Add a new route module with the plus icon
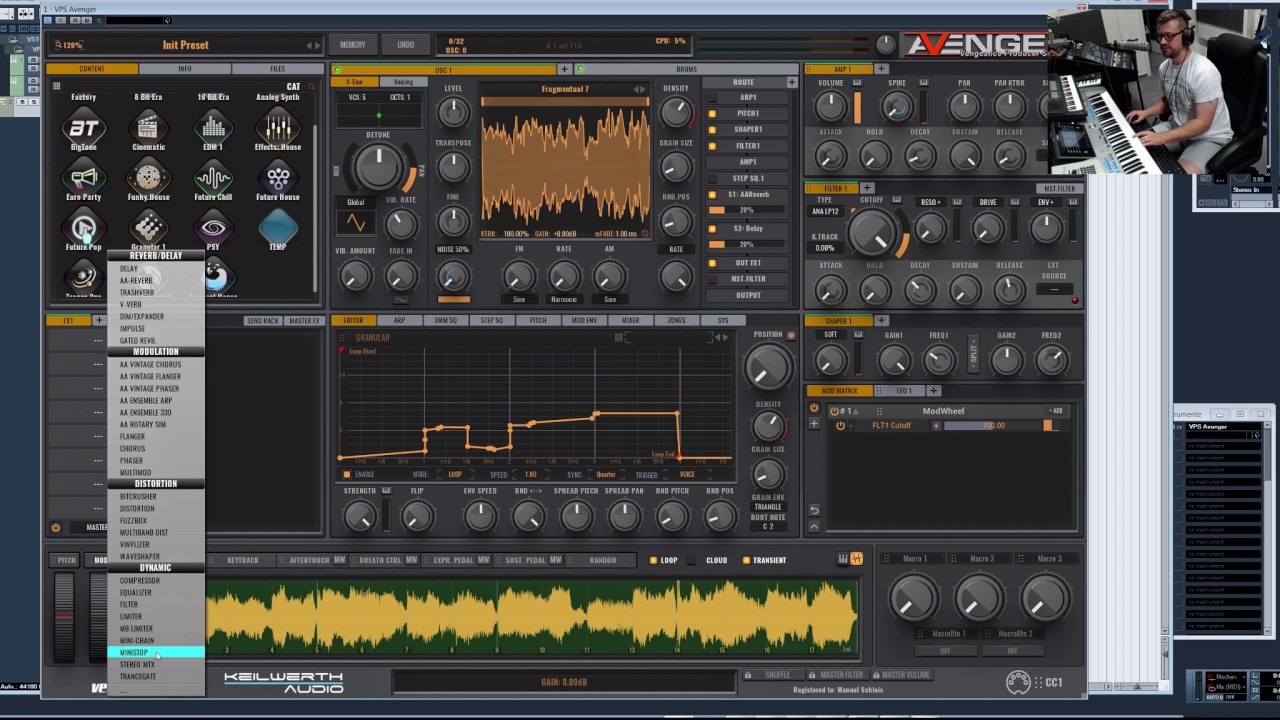 791,82
